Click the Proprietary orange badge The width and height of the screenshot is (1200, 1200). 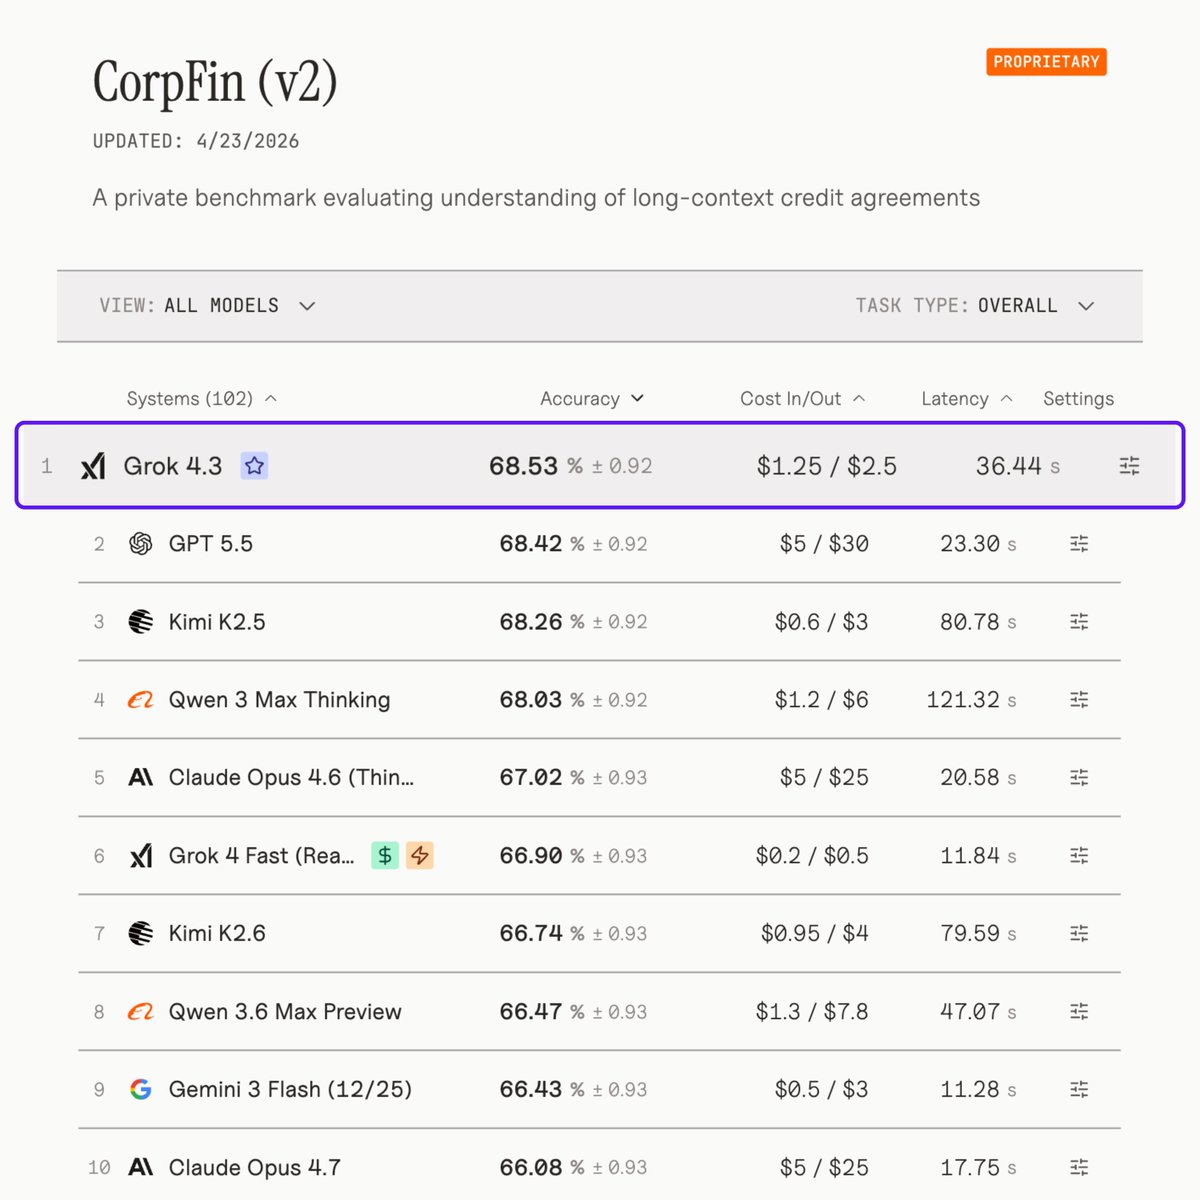(1046, 62)
